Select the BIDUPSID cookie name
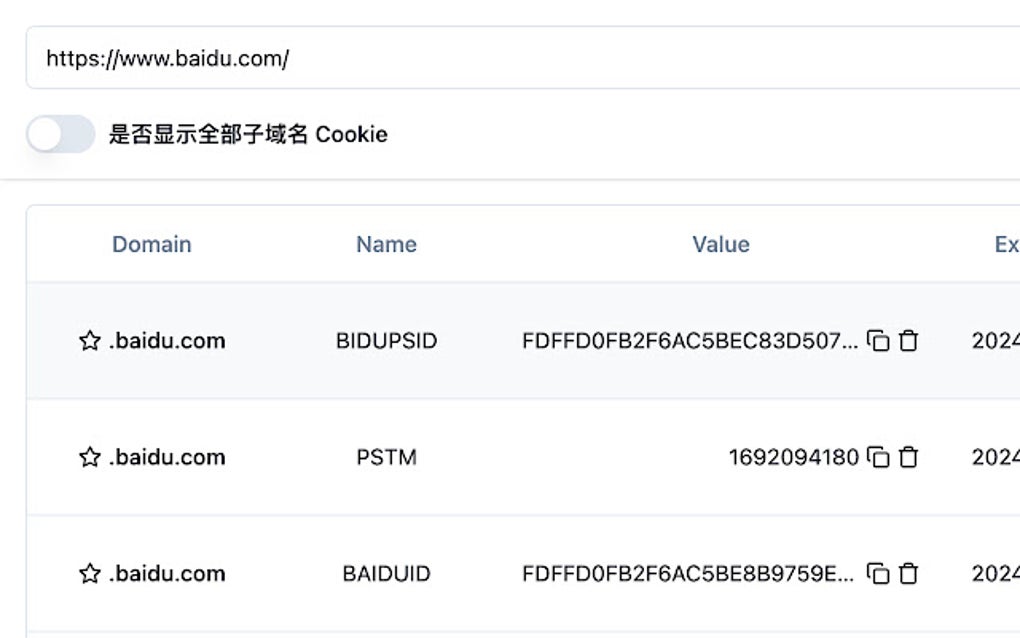This screenshot has height=638, width=1020. click(386, 341)
